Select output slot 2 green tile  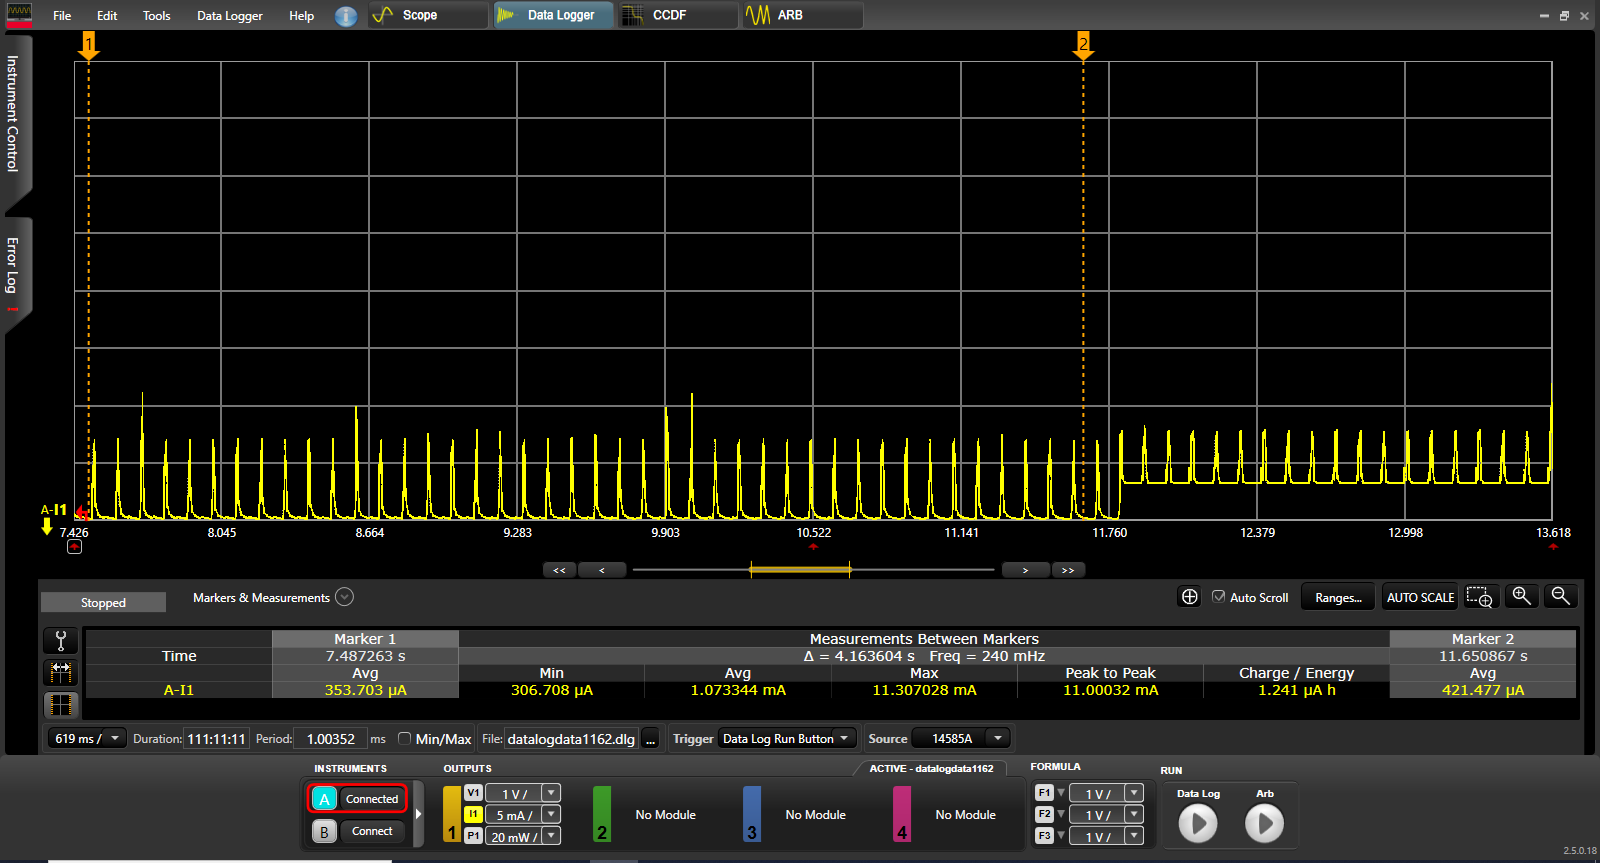[x=602, y=814]
